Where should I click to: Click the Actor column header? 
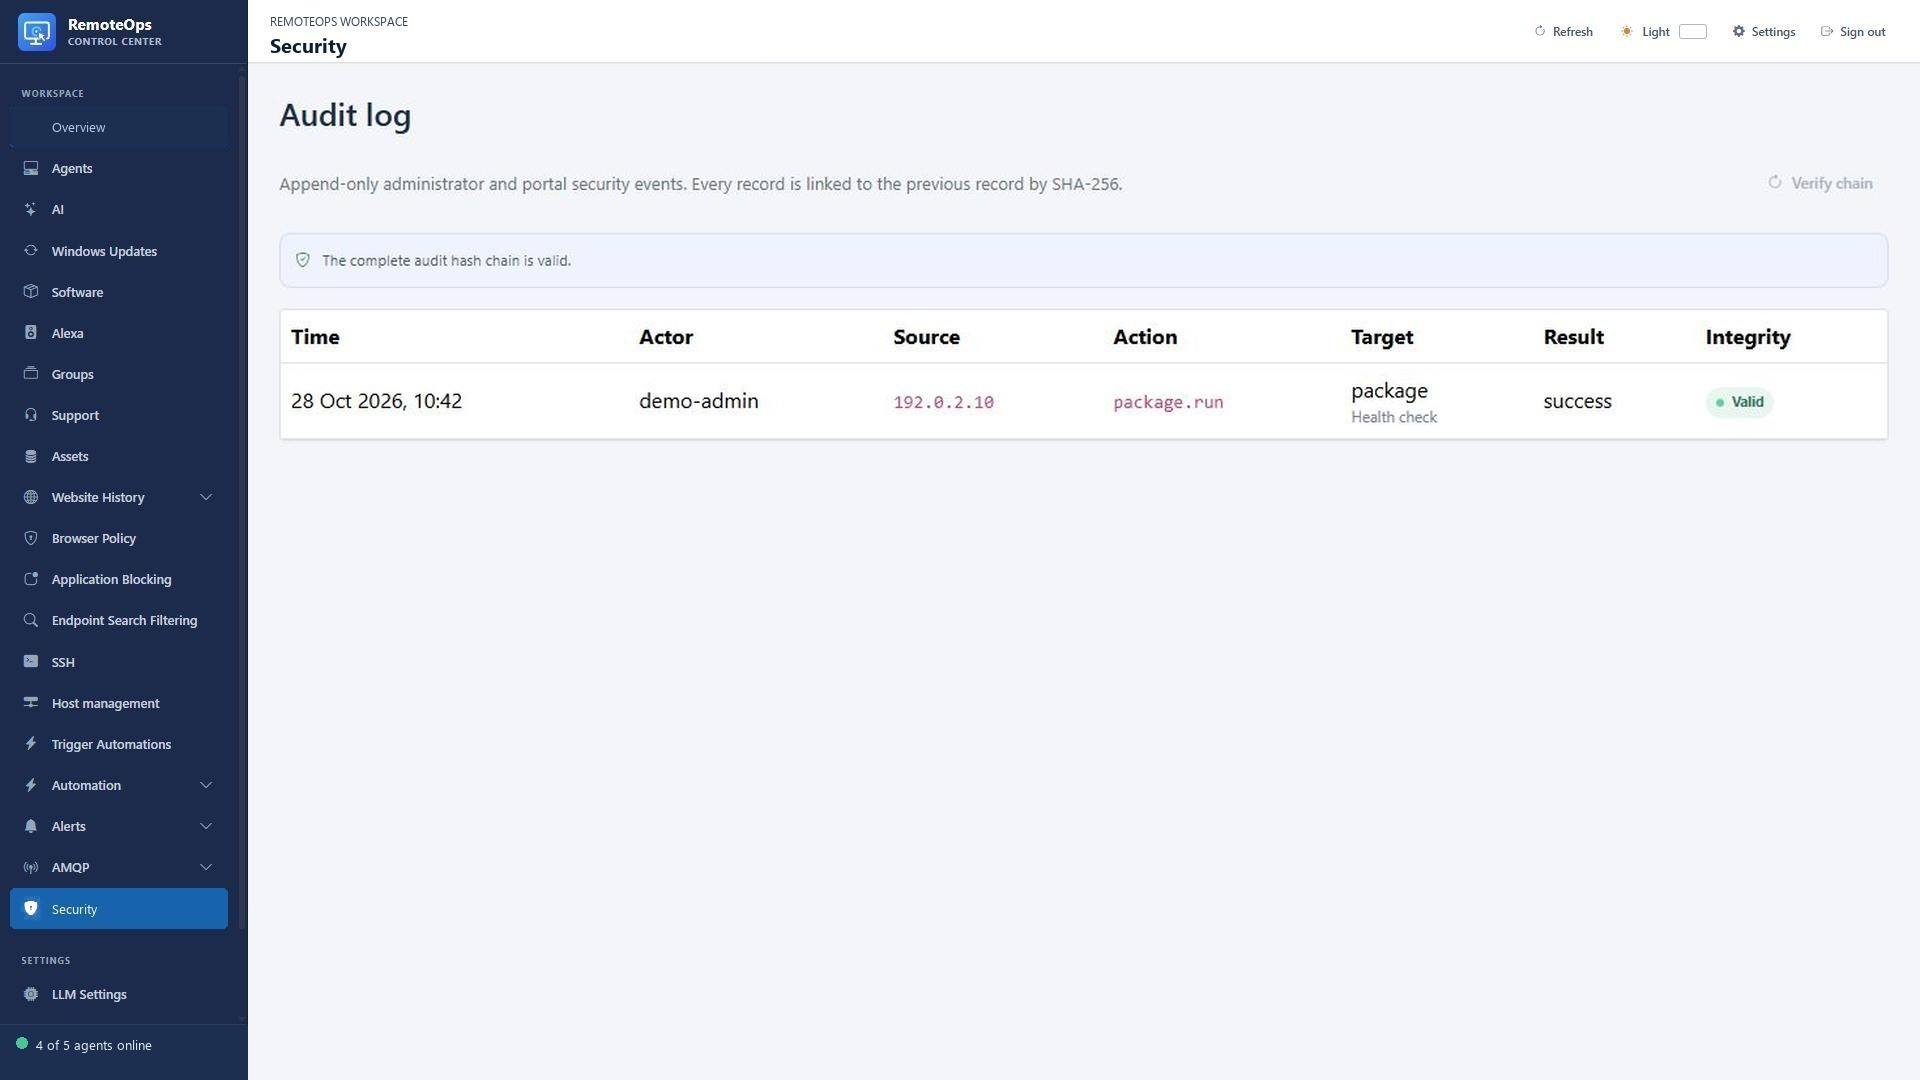pos(666,337)
